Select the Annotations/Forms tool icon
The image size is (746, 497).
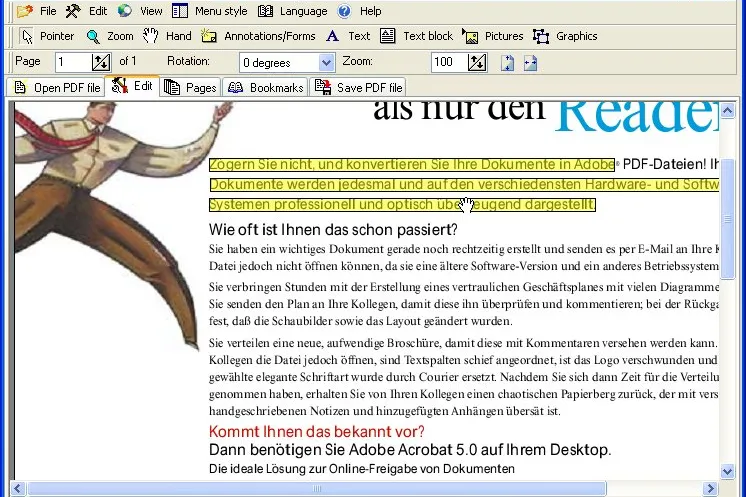coord(209,36)
